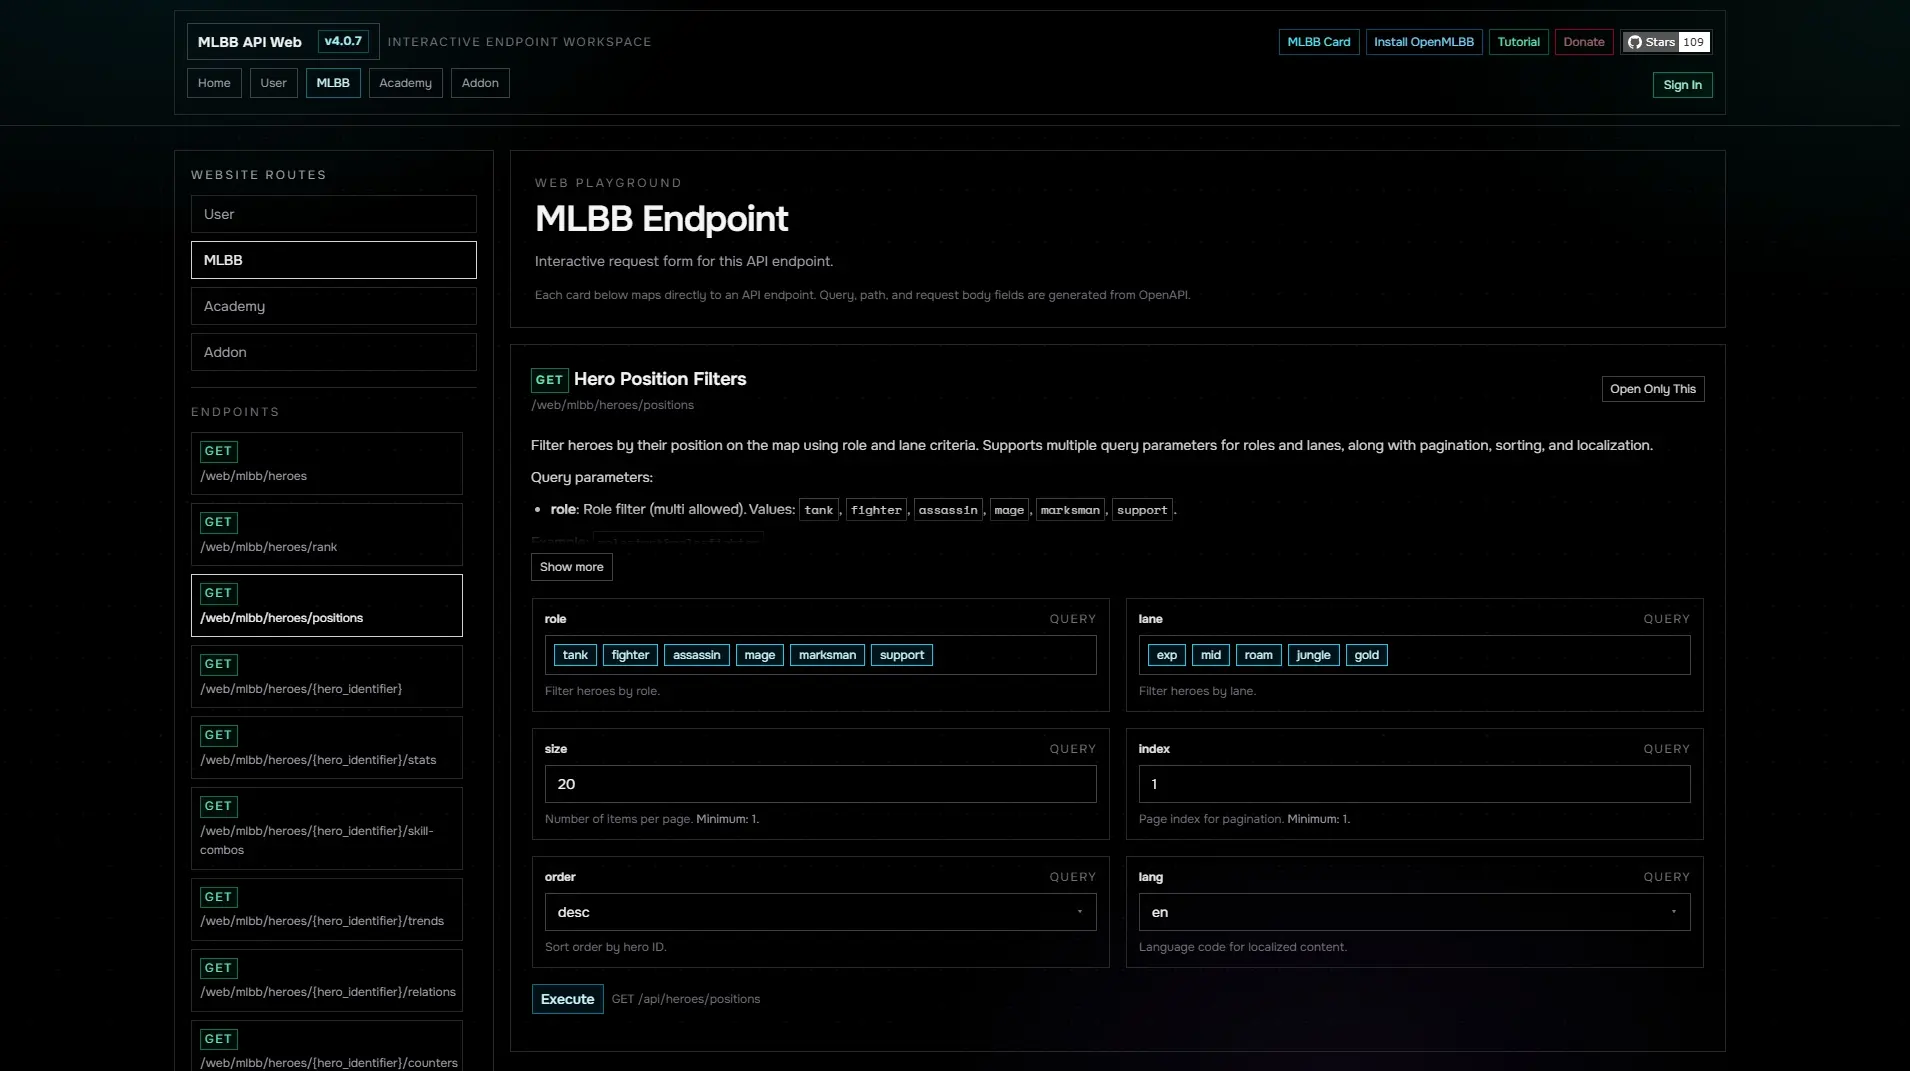Click the 109 stars count

click(1693, 42)
